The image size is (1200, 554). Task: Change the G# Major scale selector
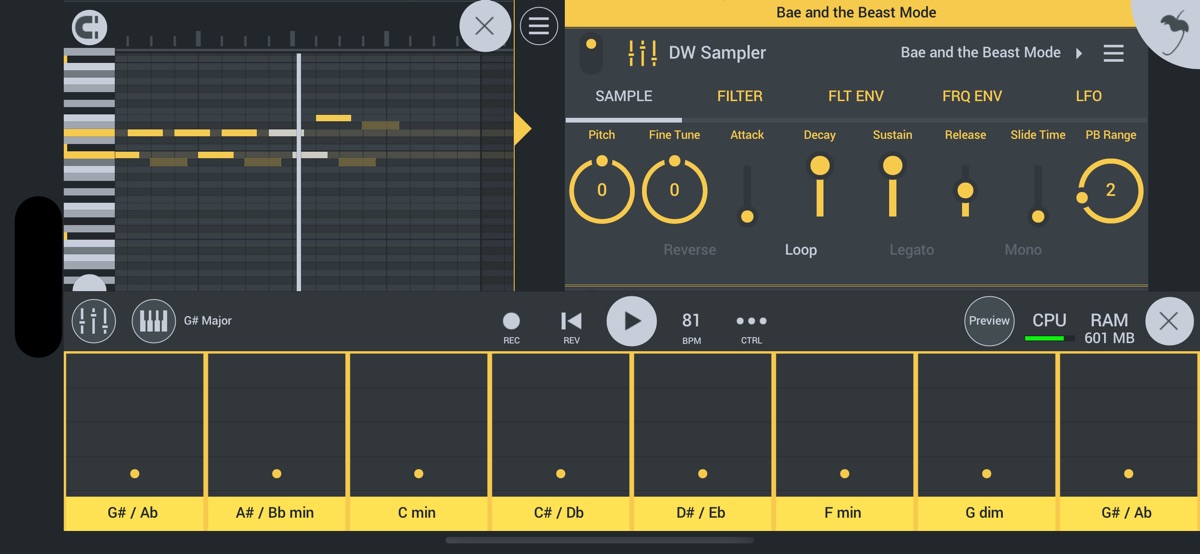tap(208, 321)
